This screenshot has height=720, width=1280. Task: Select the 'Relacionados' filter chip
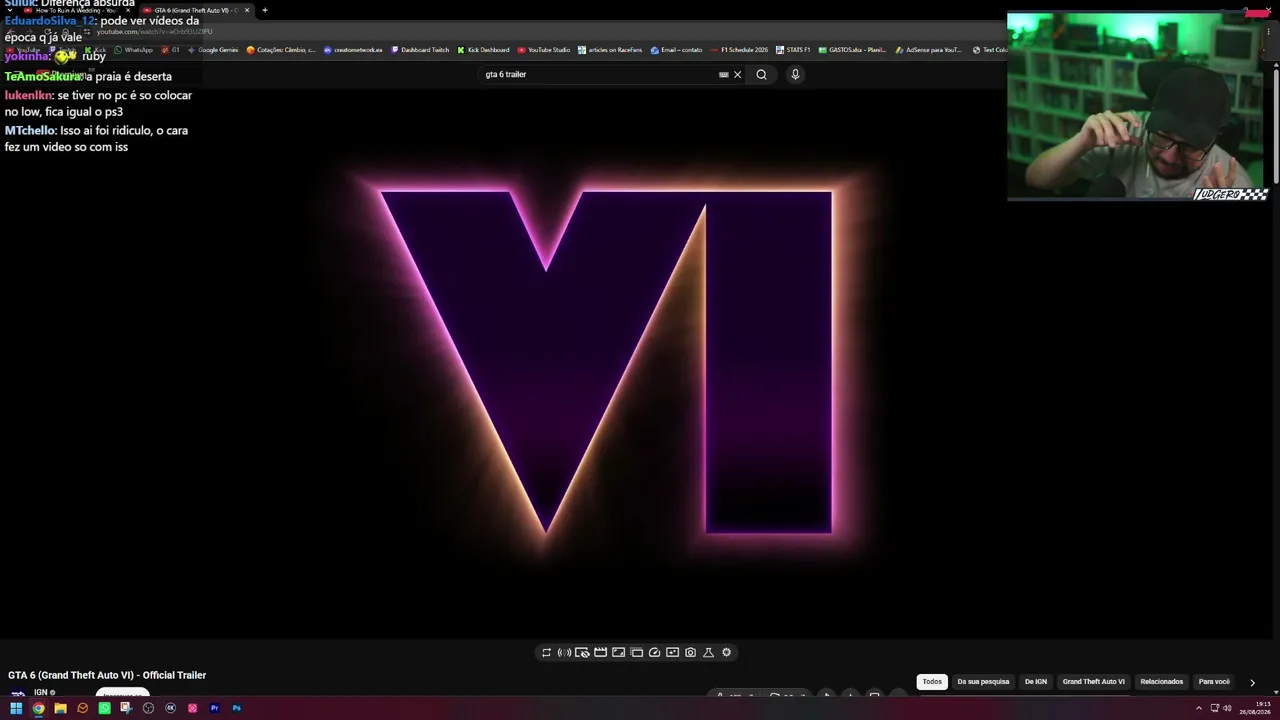[x=1162, y=682]
